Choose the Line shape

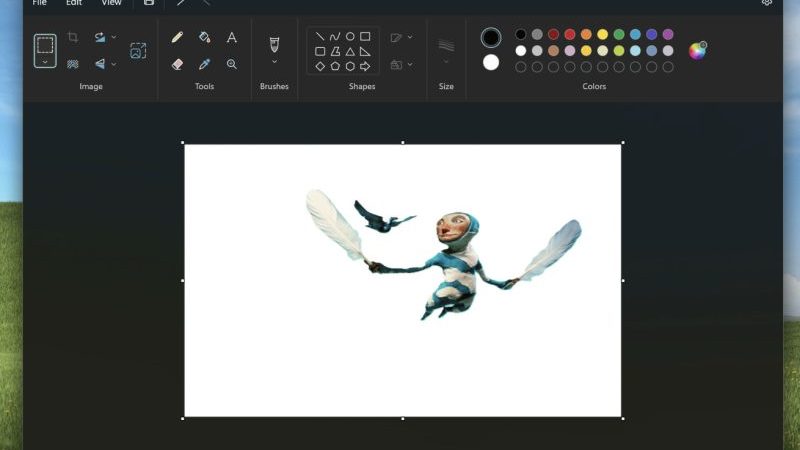[320, 36]
